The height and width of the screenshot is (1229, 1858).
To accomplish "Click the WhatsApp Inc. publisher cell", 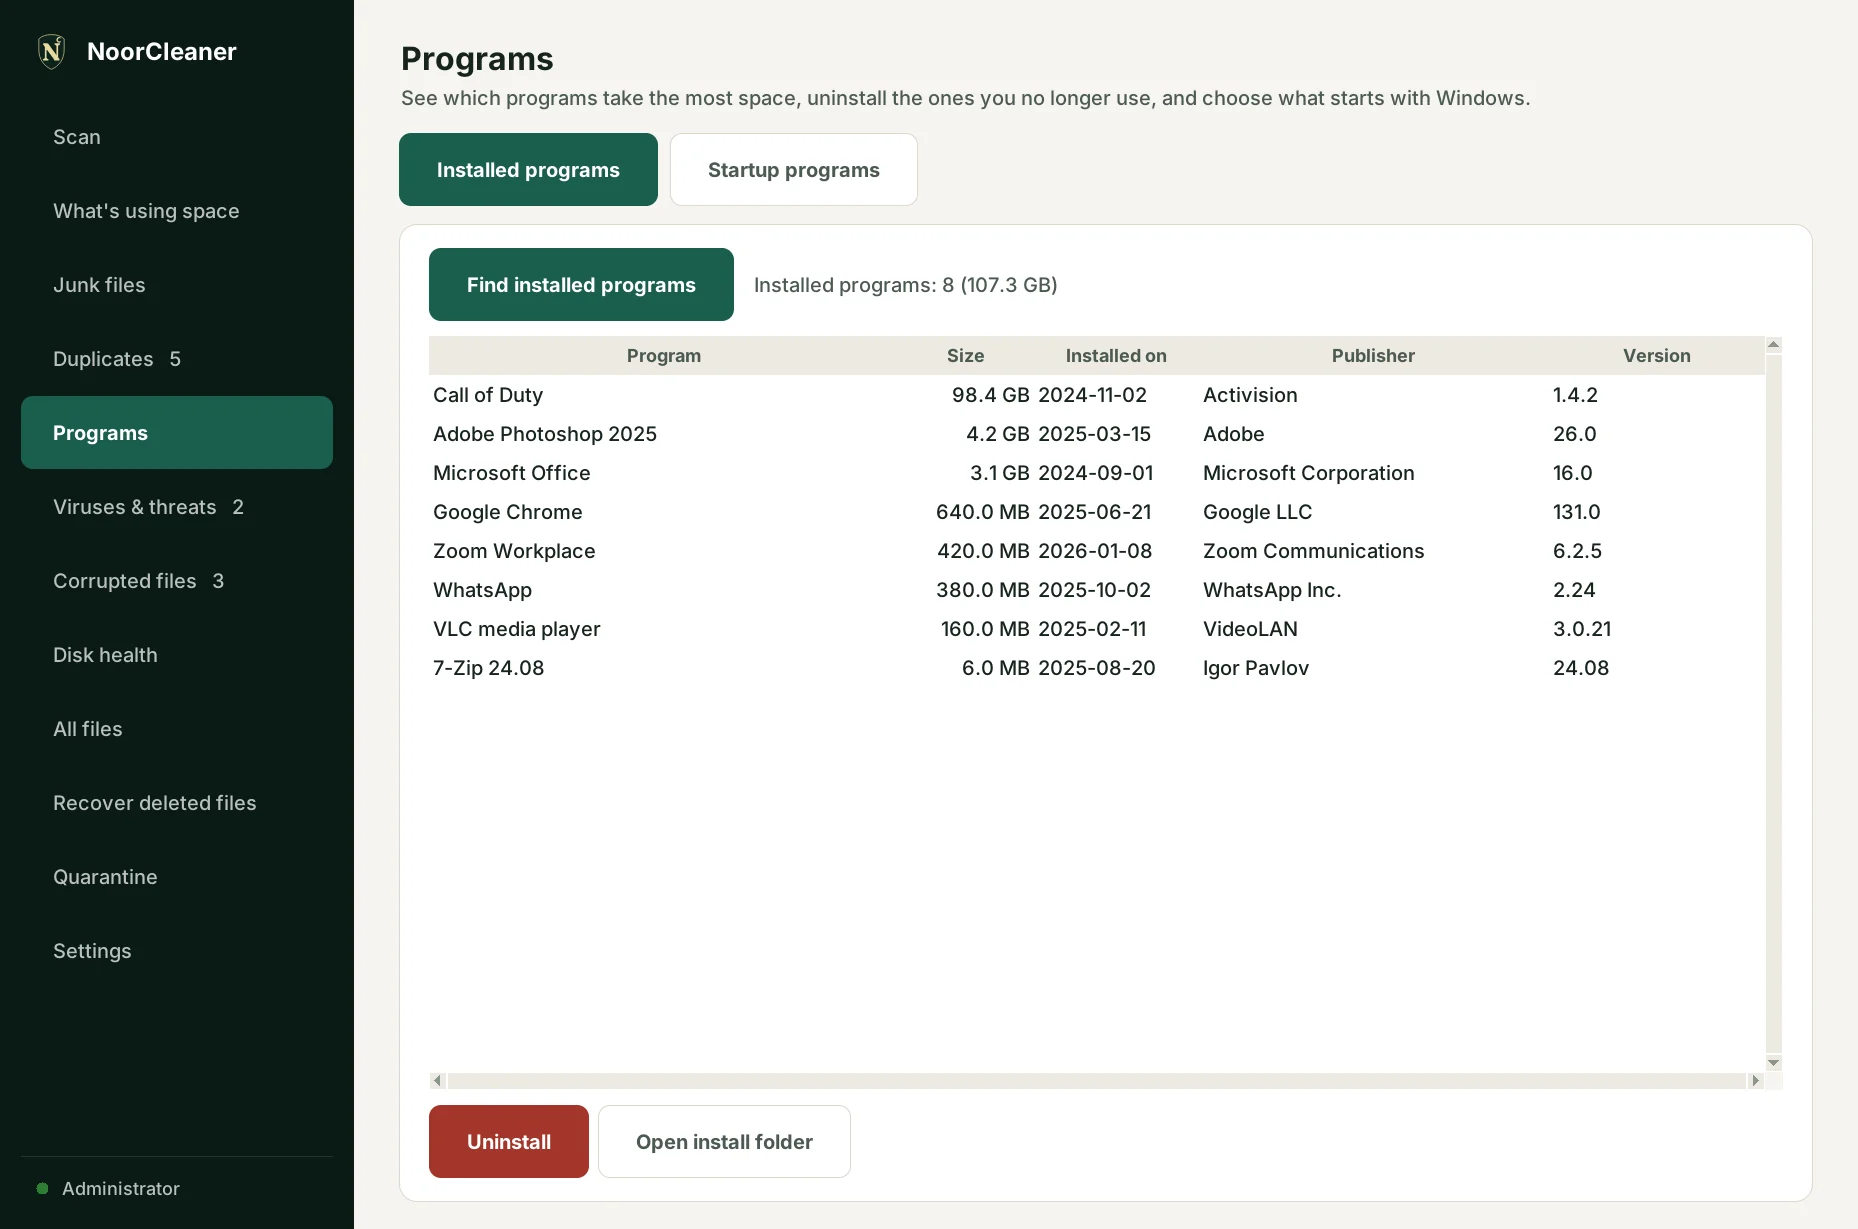I will 1272,590.
